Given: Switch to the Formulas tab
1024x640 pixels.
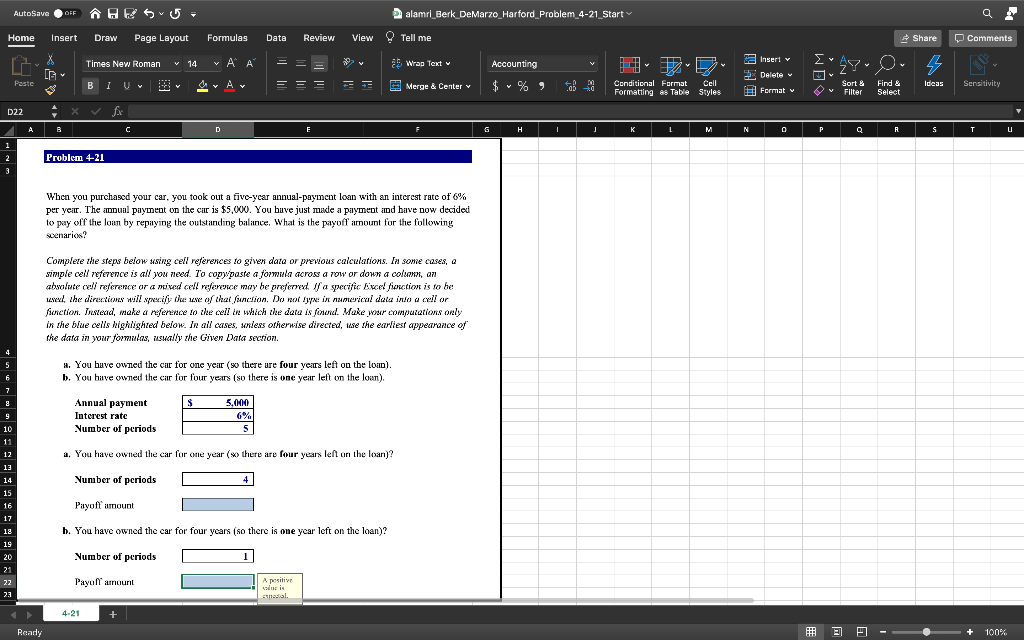Looking at the screenshot, I should coord(227,38).
